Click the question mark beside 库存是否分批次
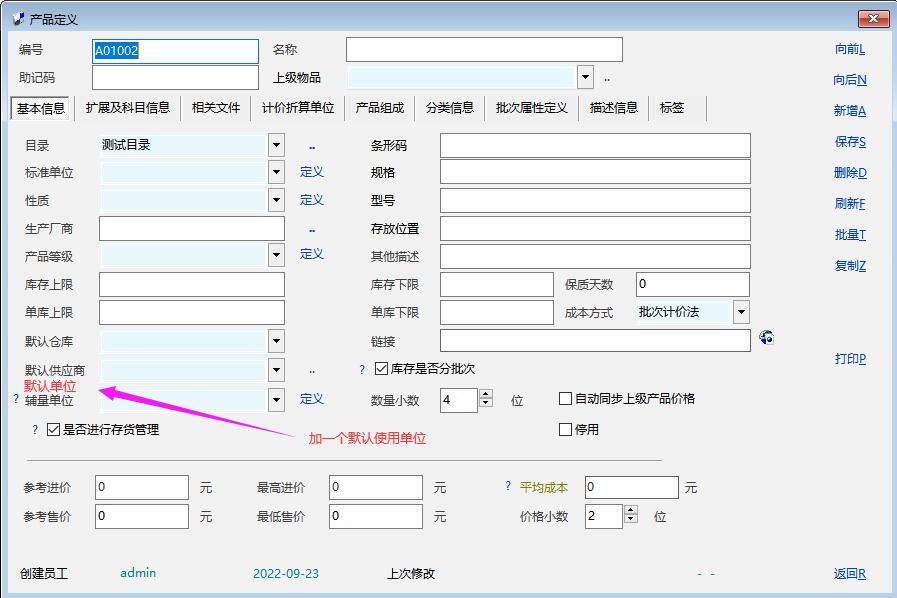897x598 pixels. pos(362,370)
